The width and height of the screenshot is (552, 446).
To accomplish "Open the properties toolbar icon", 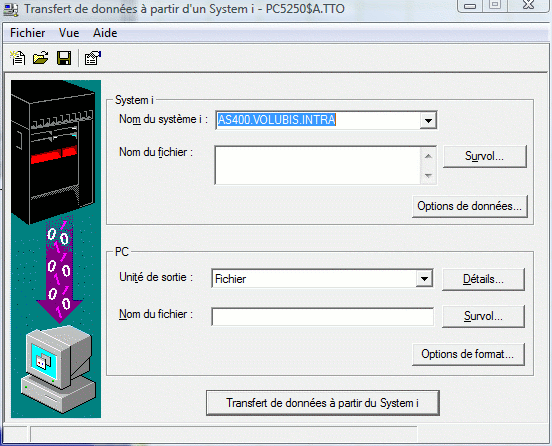I will 93,58.
